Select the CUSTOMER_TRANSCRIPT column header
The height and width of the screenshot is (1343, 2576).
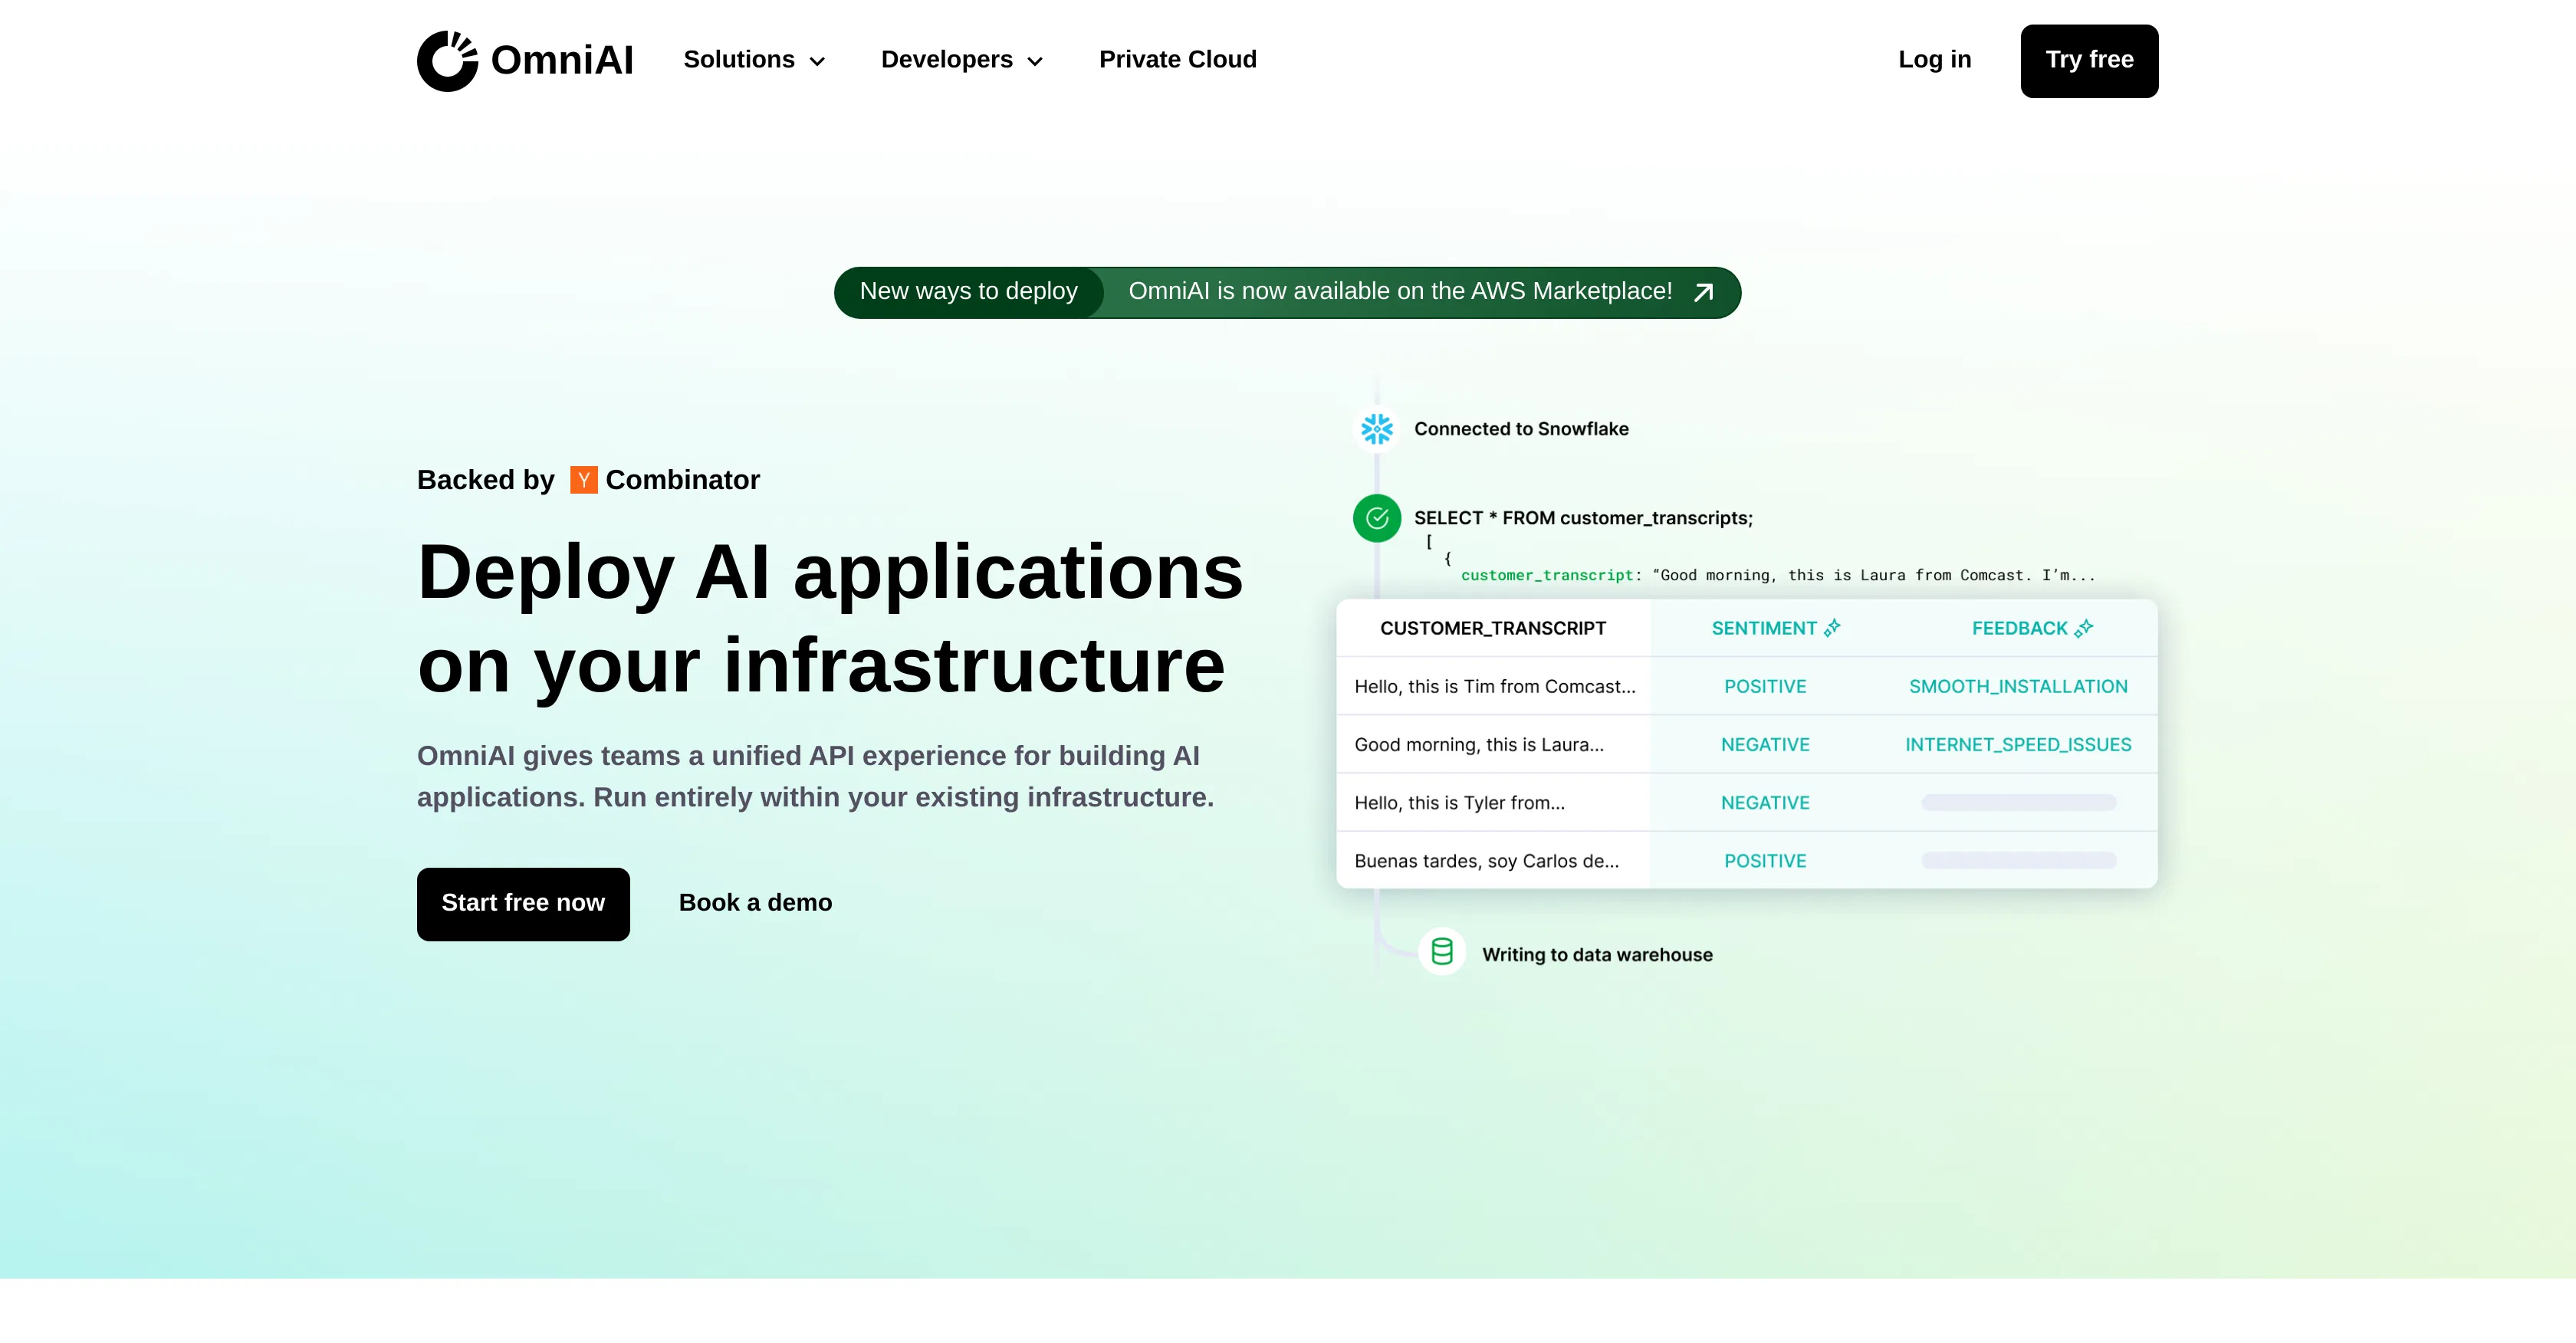(1493, 628)
